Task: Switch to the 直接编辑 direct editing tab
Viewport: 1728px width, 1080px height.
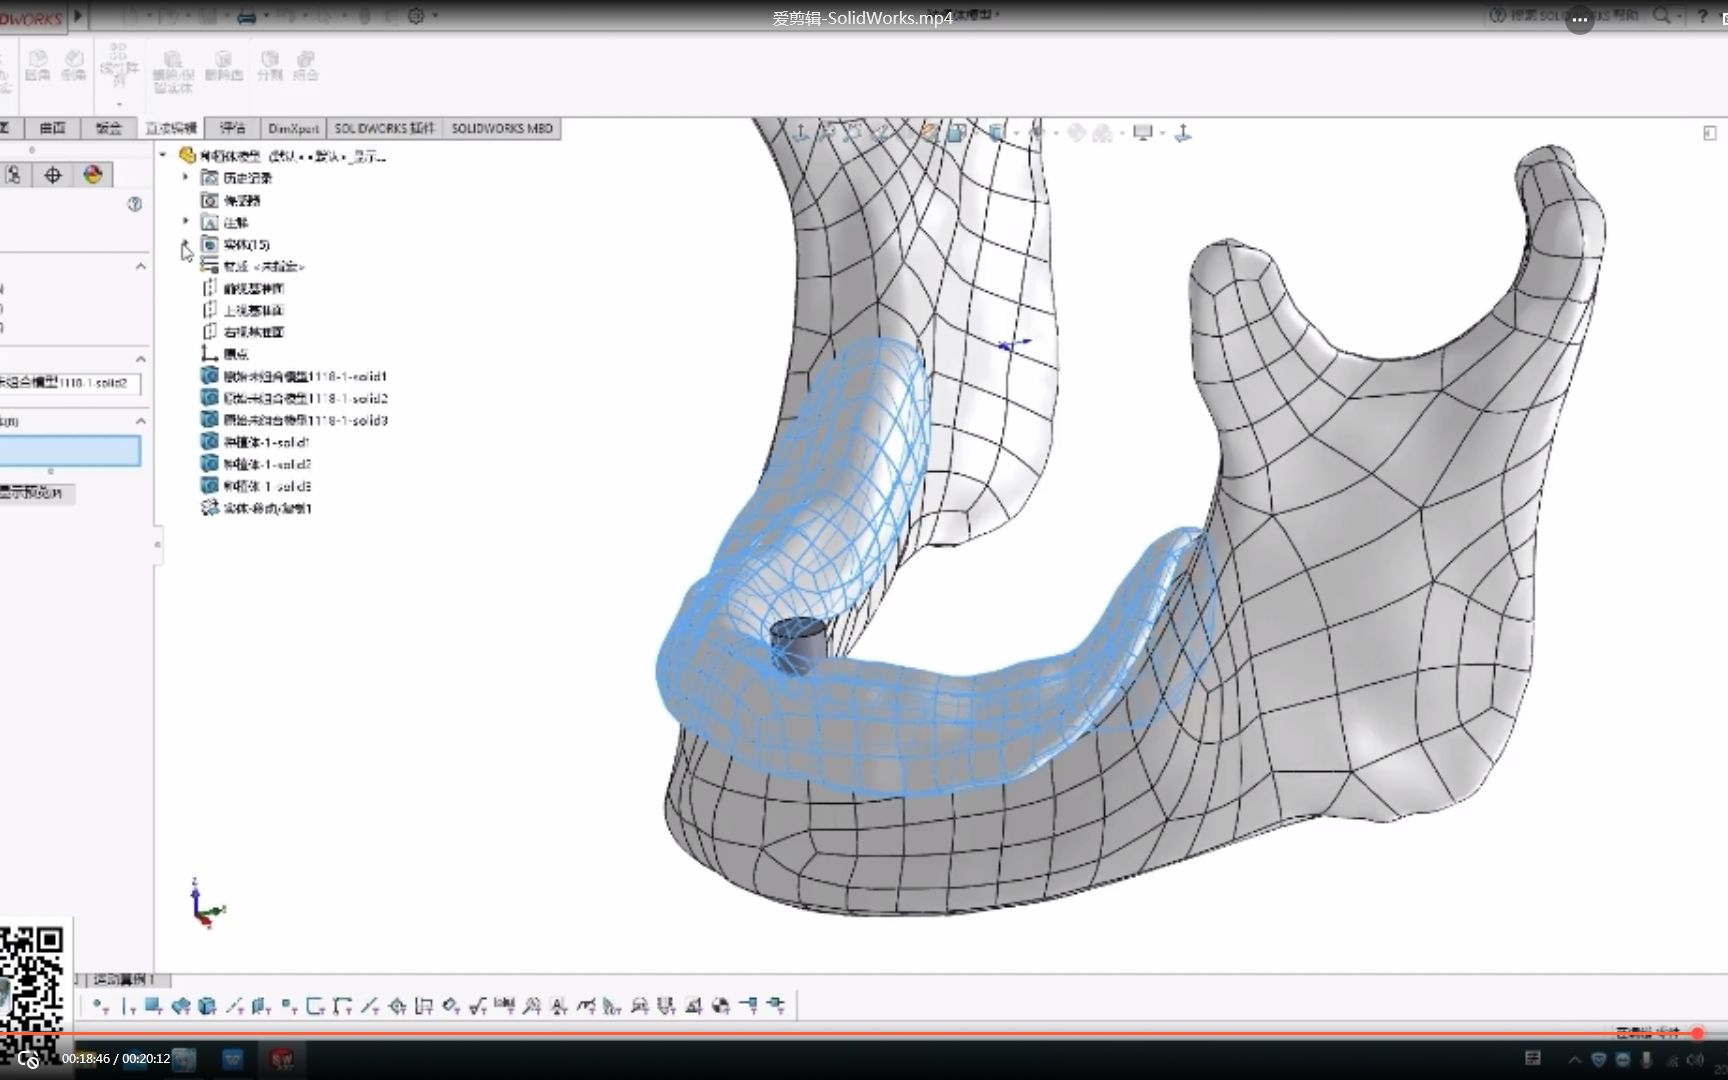Action: (171, 128)
